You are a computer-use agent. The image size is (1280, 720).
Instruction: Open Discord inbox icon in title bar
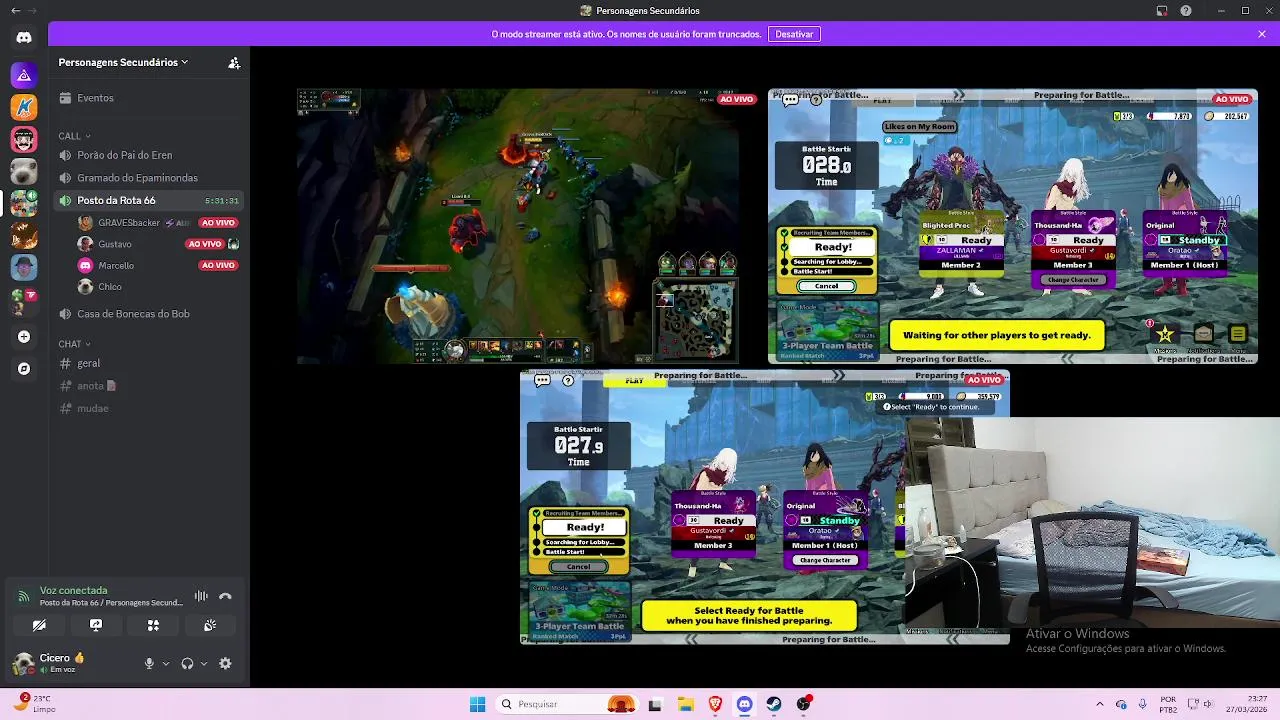1162,10
